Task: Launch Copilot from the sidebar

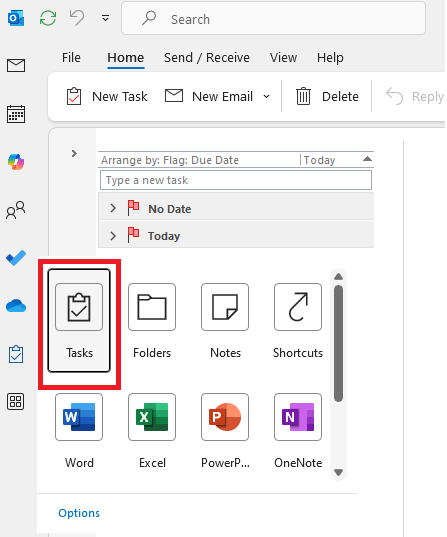Action: tap(16, 162)
